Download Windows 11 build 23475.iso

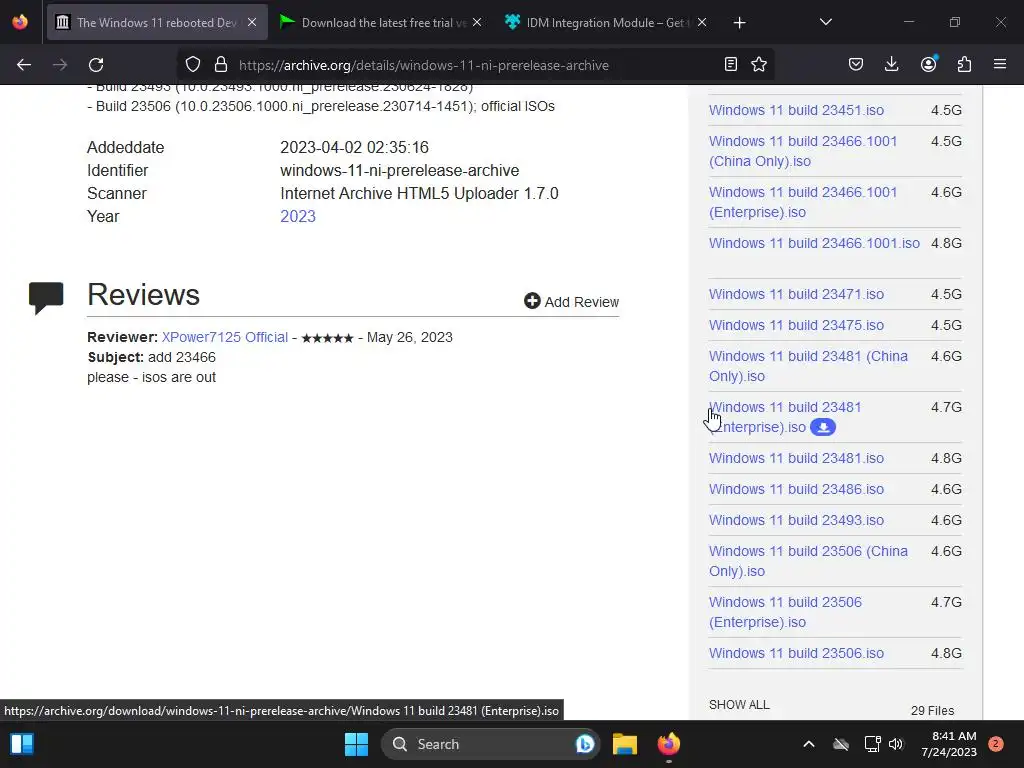(796, 325)
